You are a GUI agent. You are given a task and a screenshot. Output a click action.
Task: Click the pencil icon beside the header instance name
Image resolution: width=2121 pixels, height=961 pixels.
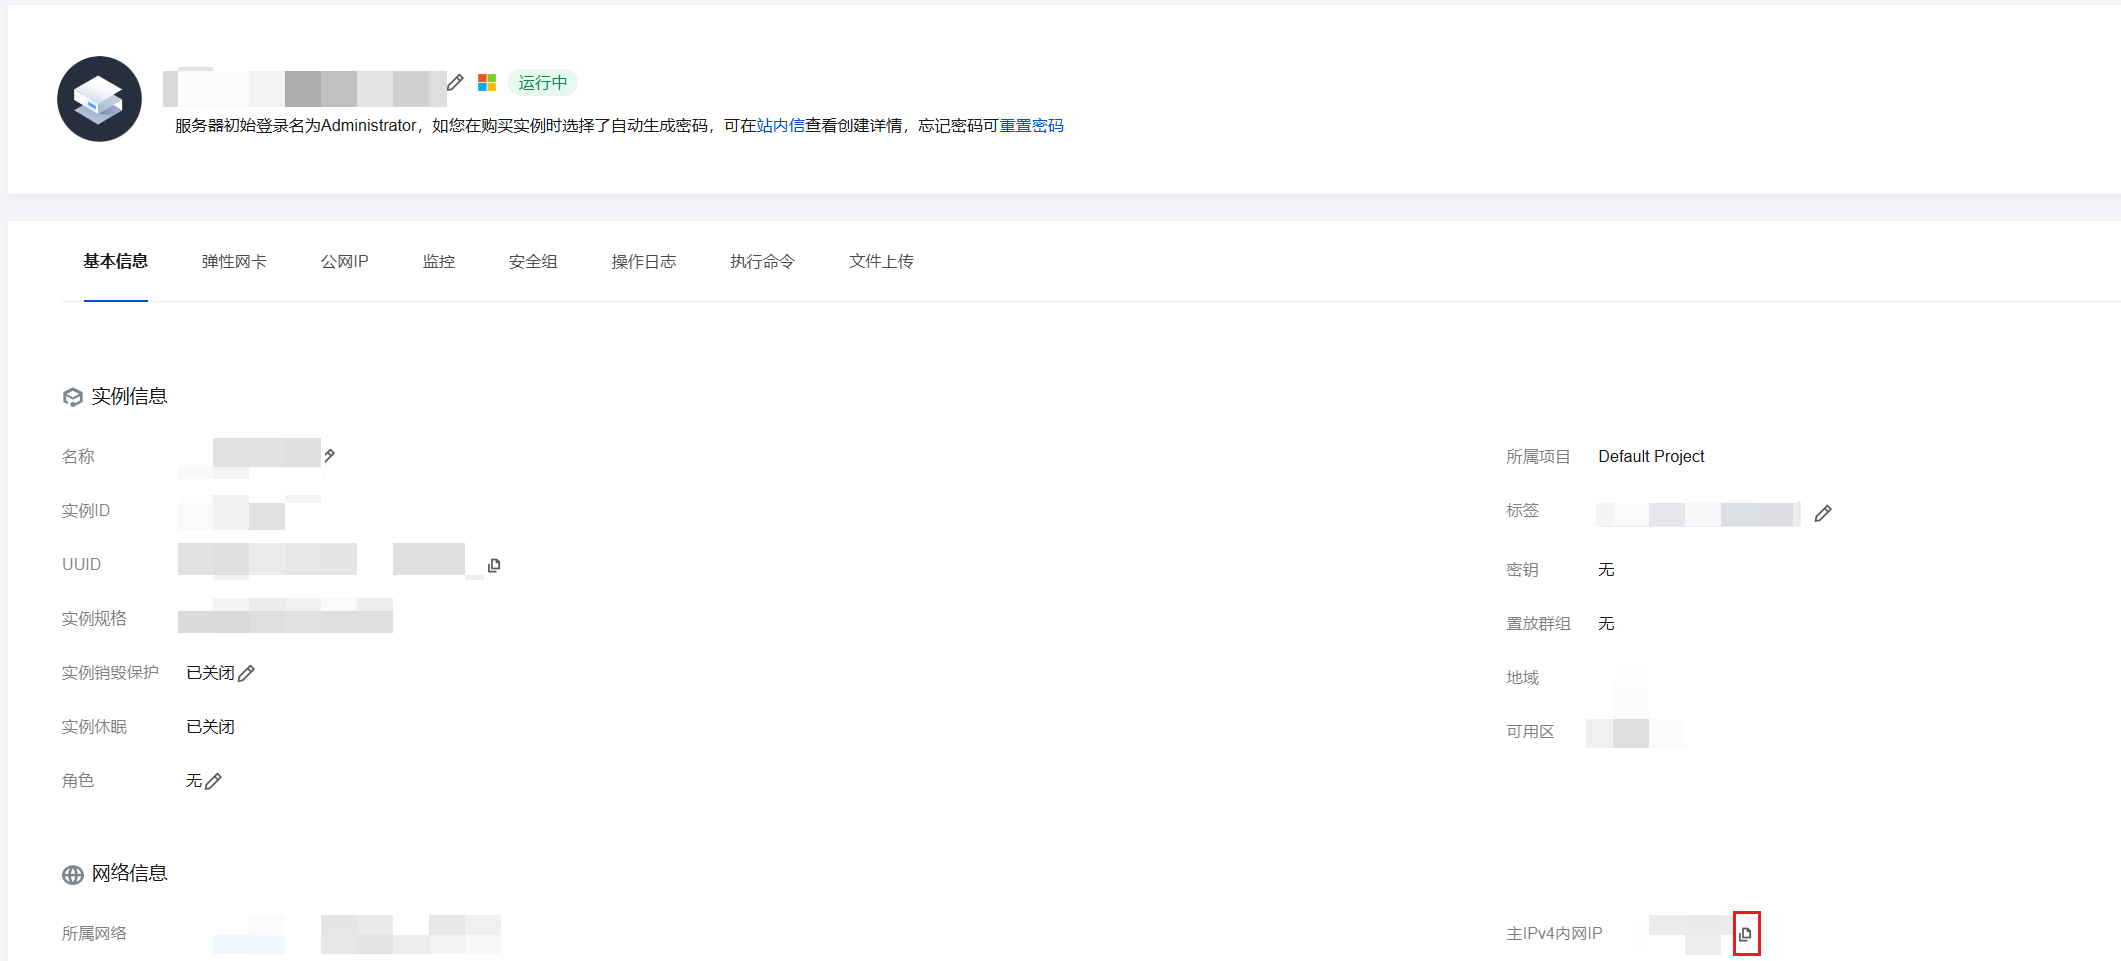tap(455, 82)
